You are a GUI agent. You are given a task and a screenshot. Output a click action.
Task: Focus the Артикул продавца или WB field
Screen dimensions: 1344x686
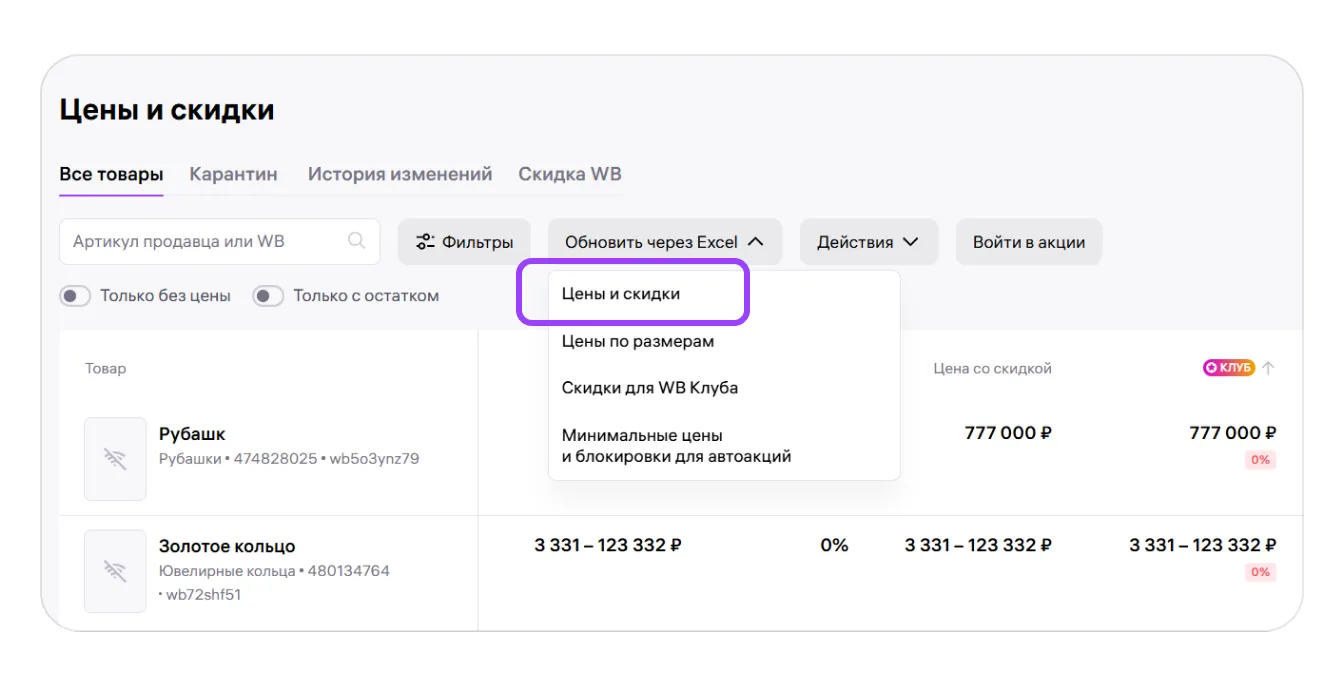[x=205, y=242]
